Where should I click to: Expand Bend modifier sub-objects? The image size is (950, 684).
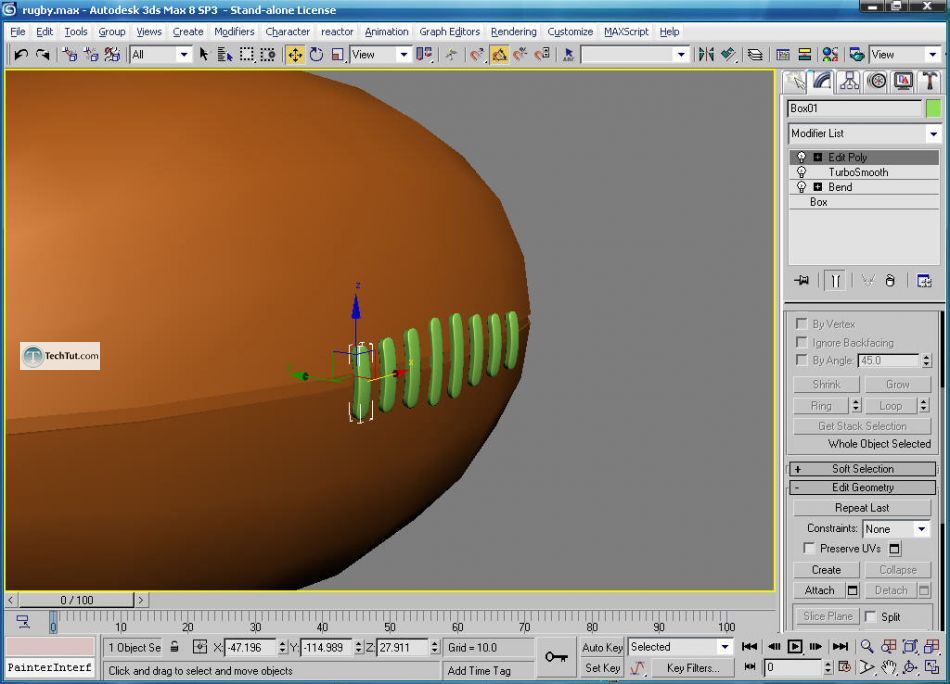click(x=817, y=187)
